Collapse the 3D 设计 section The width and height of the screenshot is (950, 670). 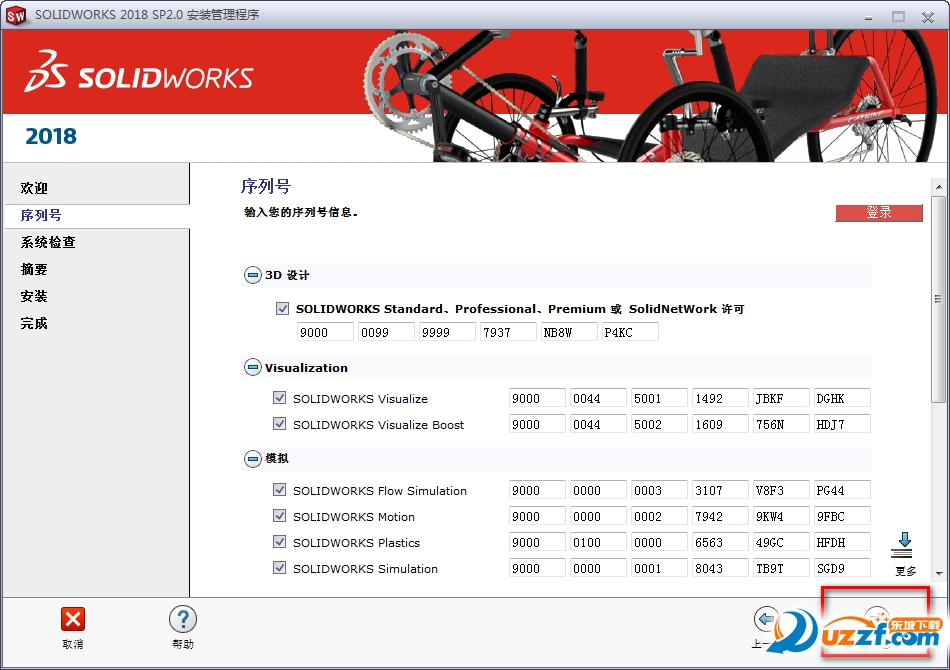click(x=252, y=275)
